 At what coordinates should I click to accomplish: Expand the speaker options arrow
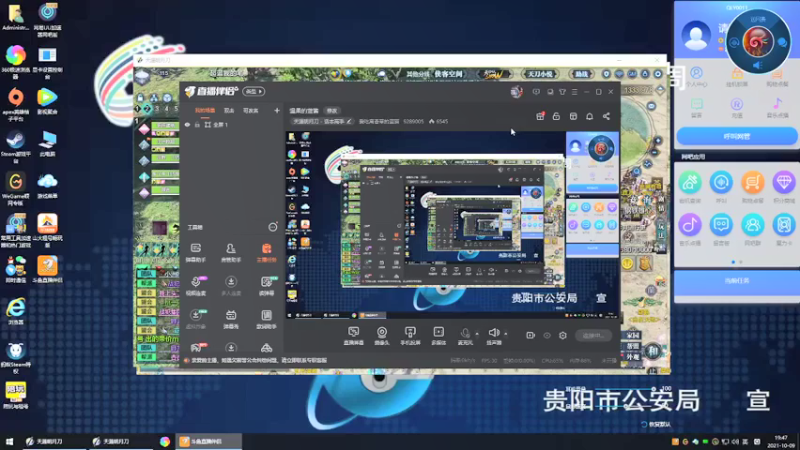506,334
